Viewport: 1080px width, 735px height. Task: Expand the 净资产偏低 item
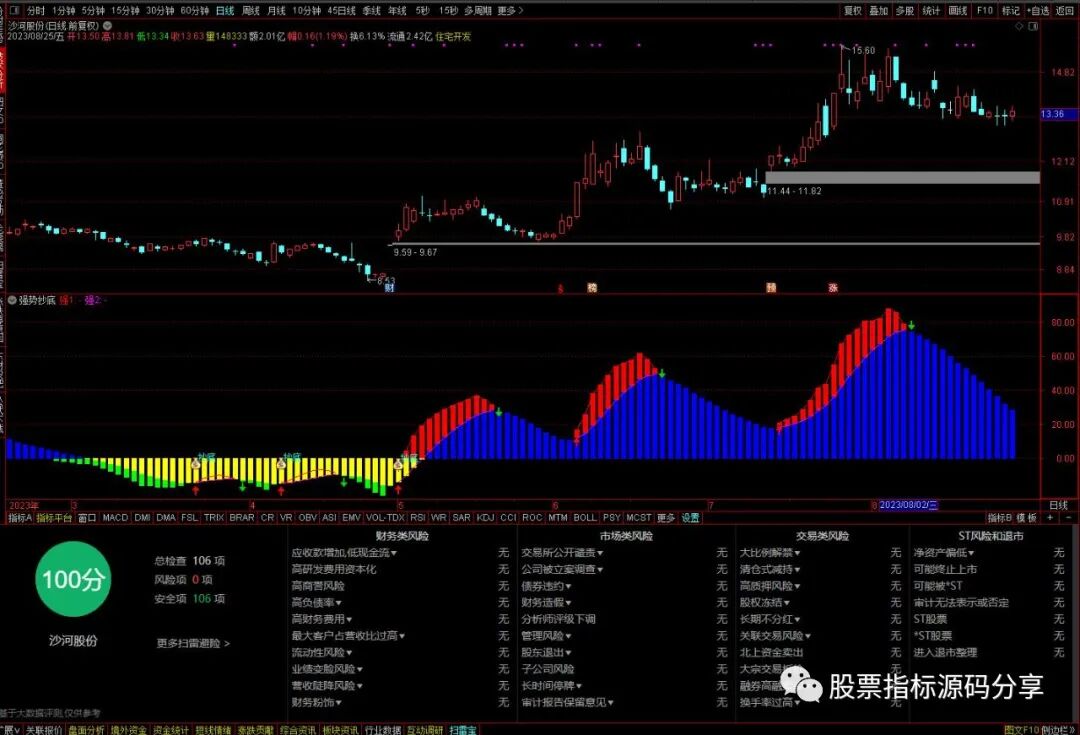pyautogui.click(x=944, y=552)
